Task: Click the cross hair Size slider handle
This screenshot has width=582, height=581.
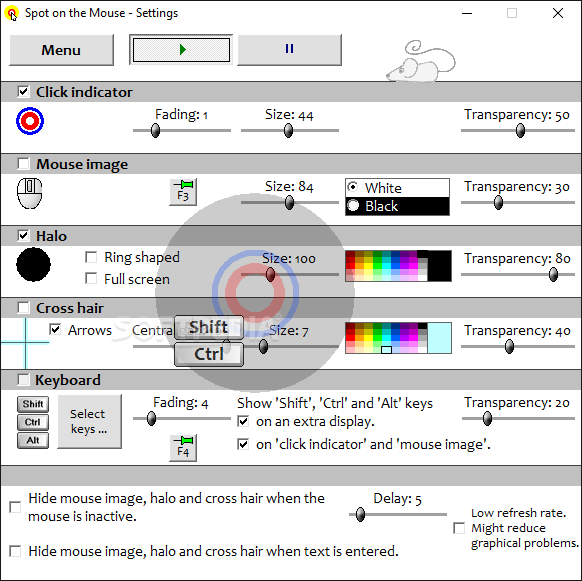Action: (264, 346)
